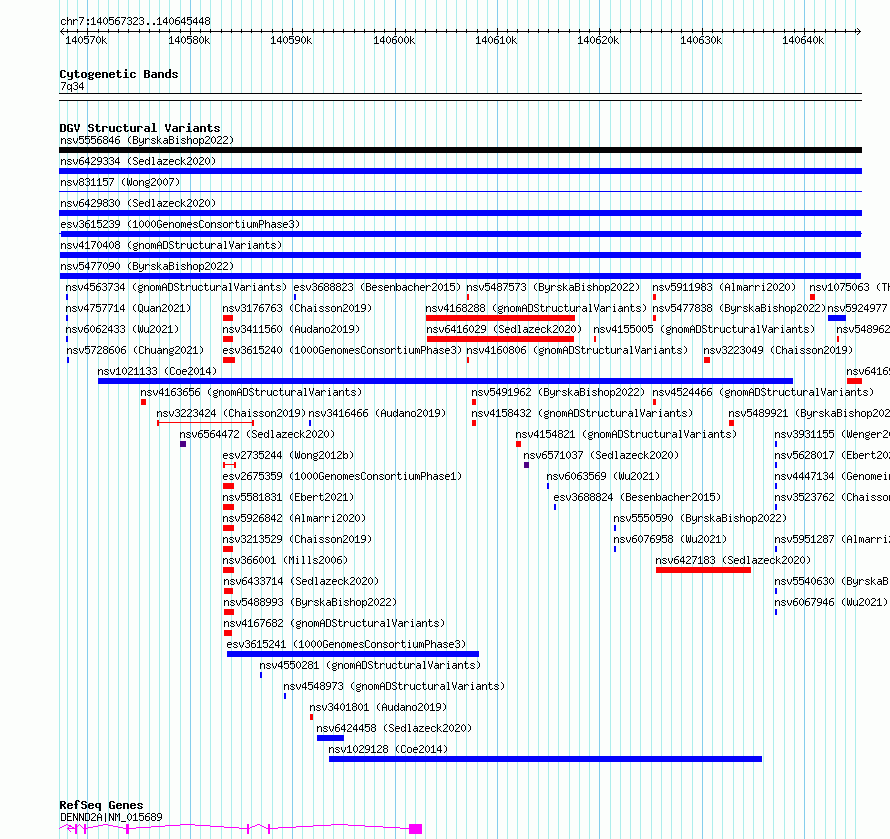Select the nsv4160806 (gnomADStructuralVariants) label

(x=577, y=350)
